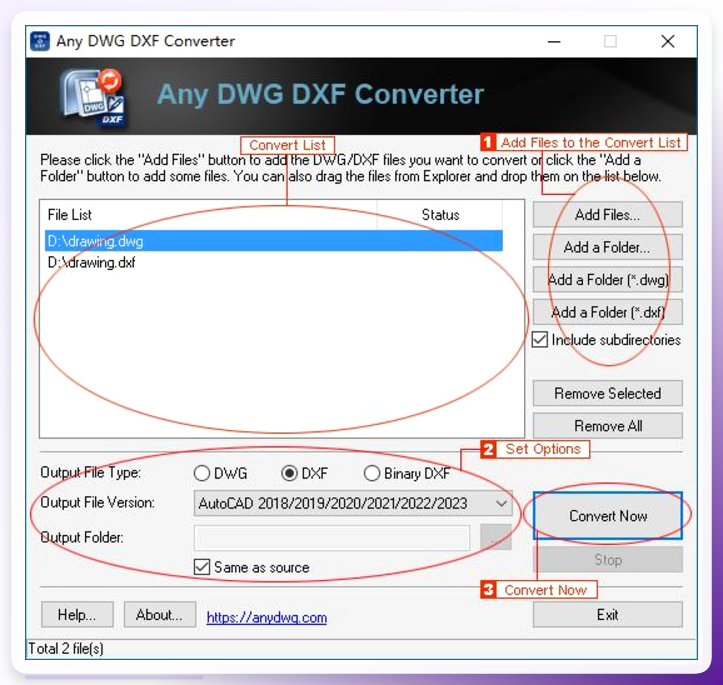This screenshot has width=723, height=685.
Task: Select D:\drawing.dxf in file list
Action: (273, 262)
